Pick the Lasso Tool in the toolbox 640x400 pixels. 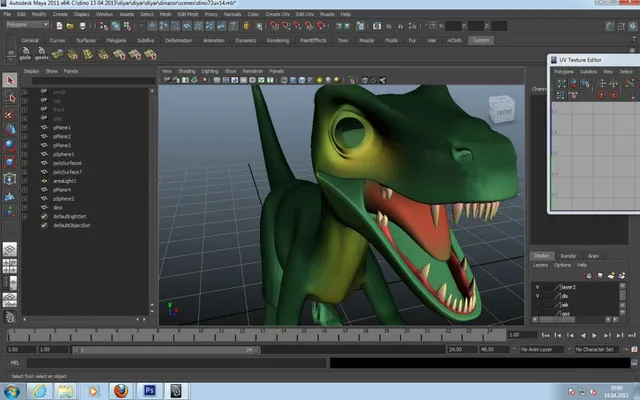[x=10, y=97]
